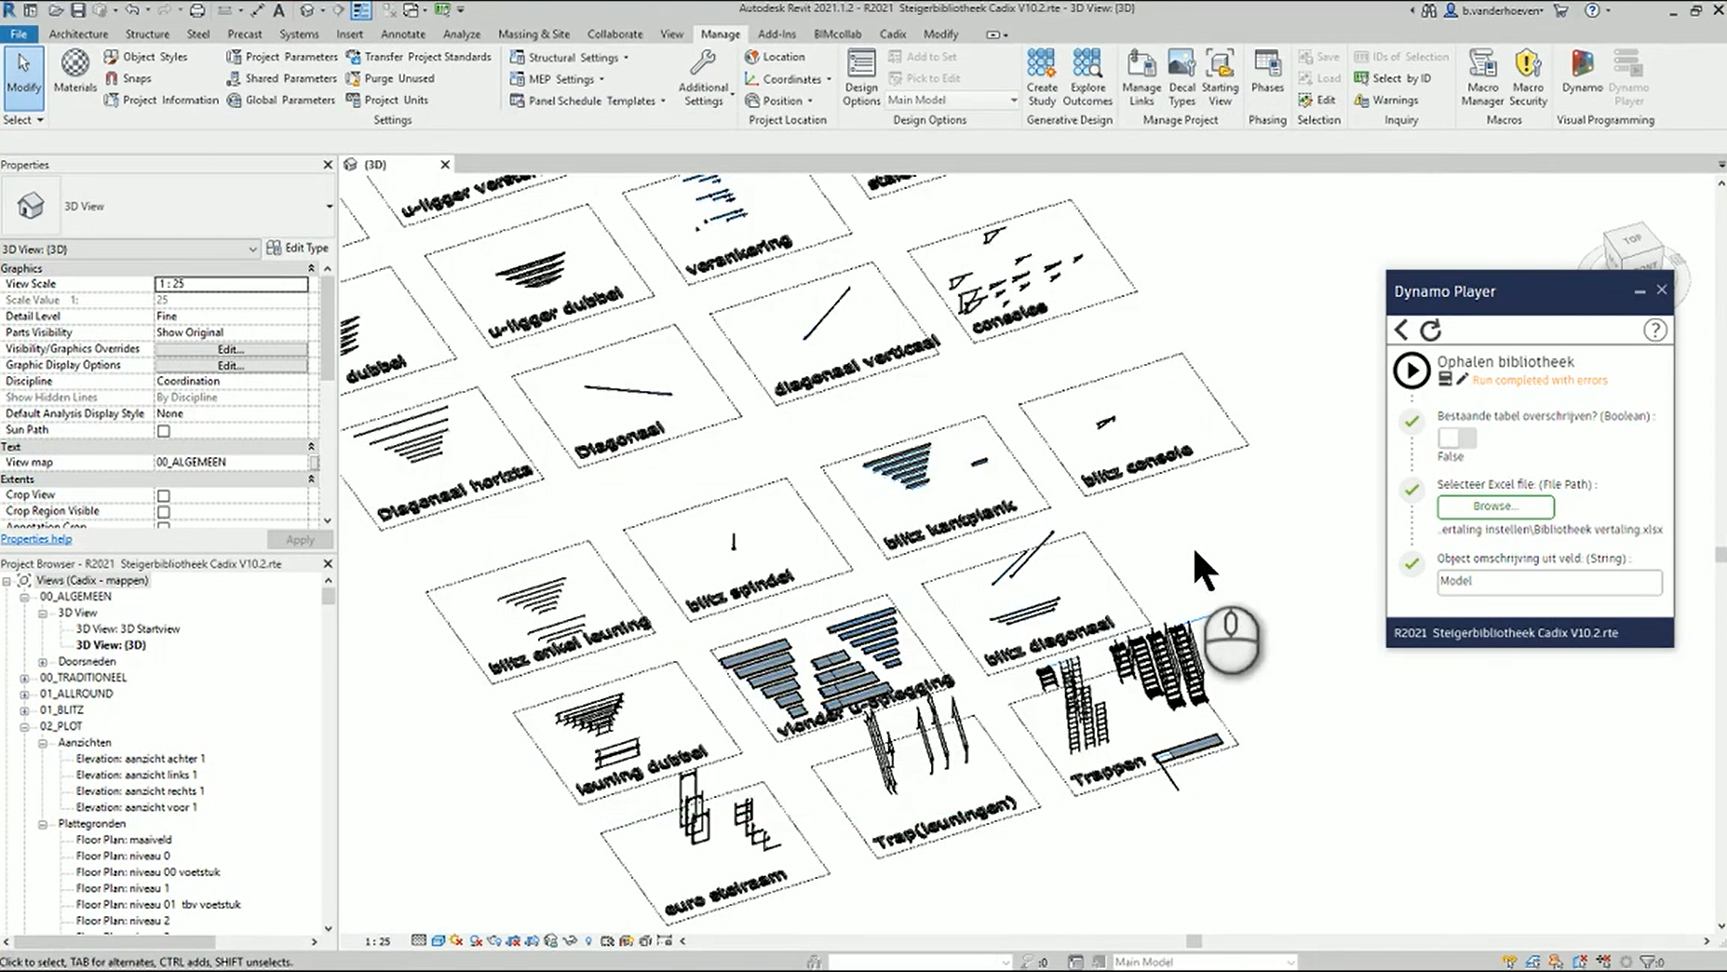Toggle Bestaande tabel overschrijven switch

pos(1457,438)
